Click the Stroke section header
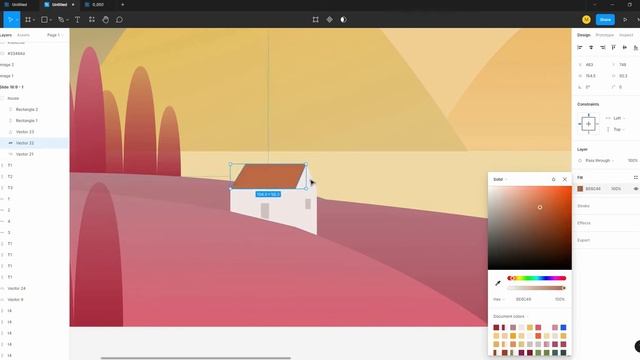This screenshot has height=360, width=640. click(583, 206)
